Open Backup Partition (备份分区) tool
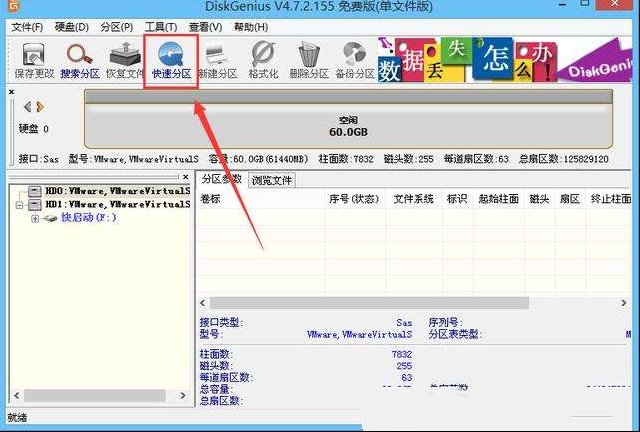 pos(355,61)
